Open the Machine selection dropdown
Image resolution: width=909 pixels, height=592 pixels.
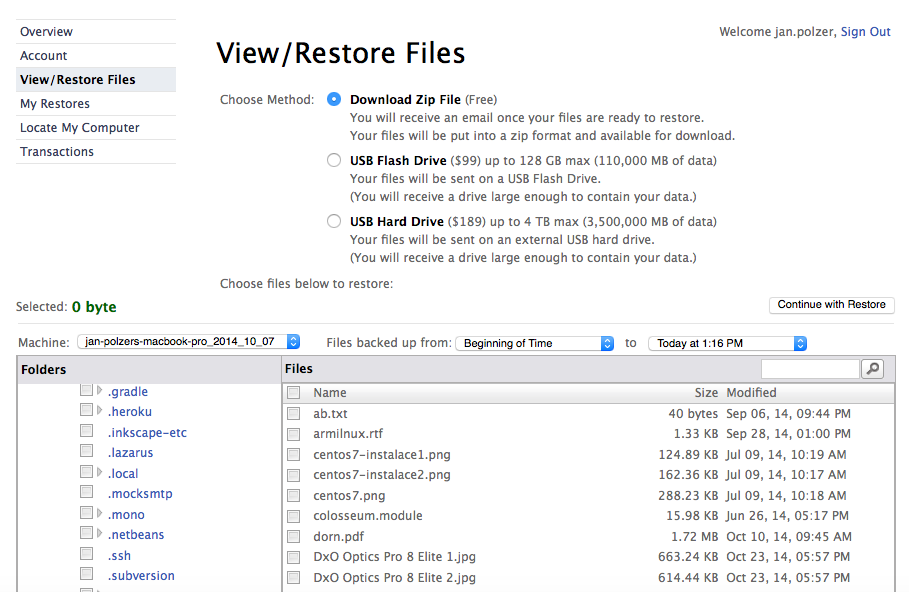pyautogui.click(x=187, y=342)
